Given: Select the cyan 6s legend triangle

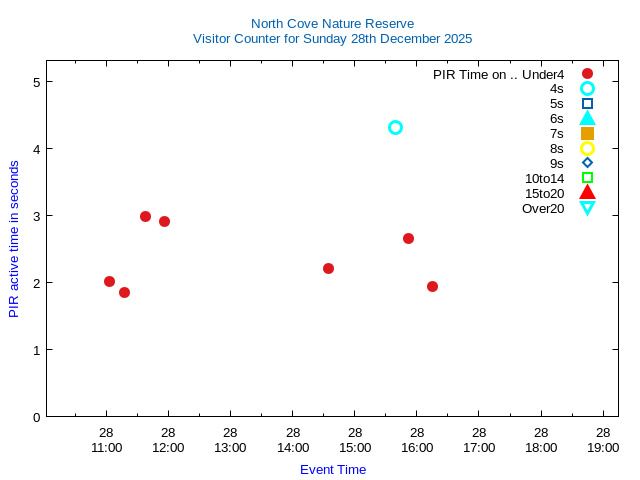Looking at the screenshot, I should tap(587, 118).
